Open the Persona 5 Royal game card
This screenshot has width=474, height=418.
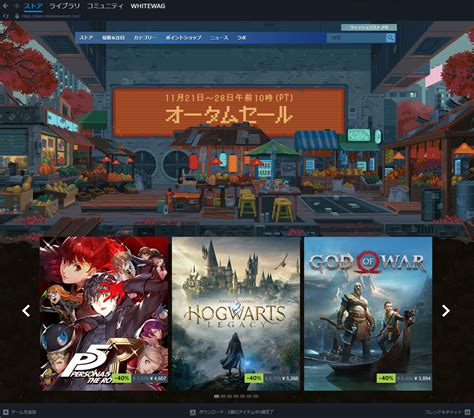click(x=104, y=314)
